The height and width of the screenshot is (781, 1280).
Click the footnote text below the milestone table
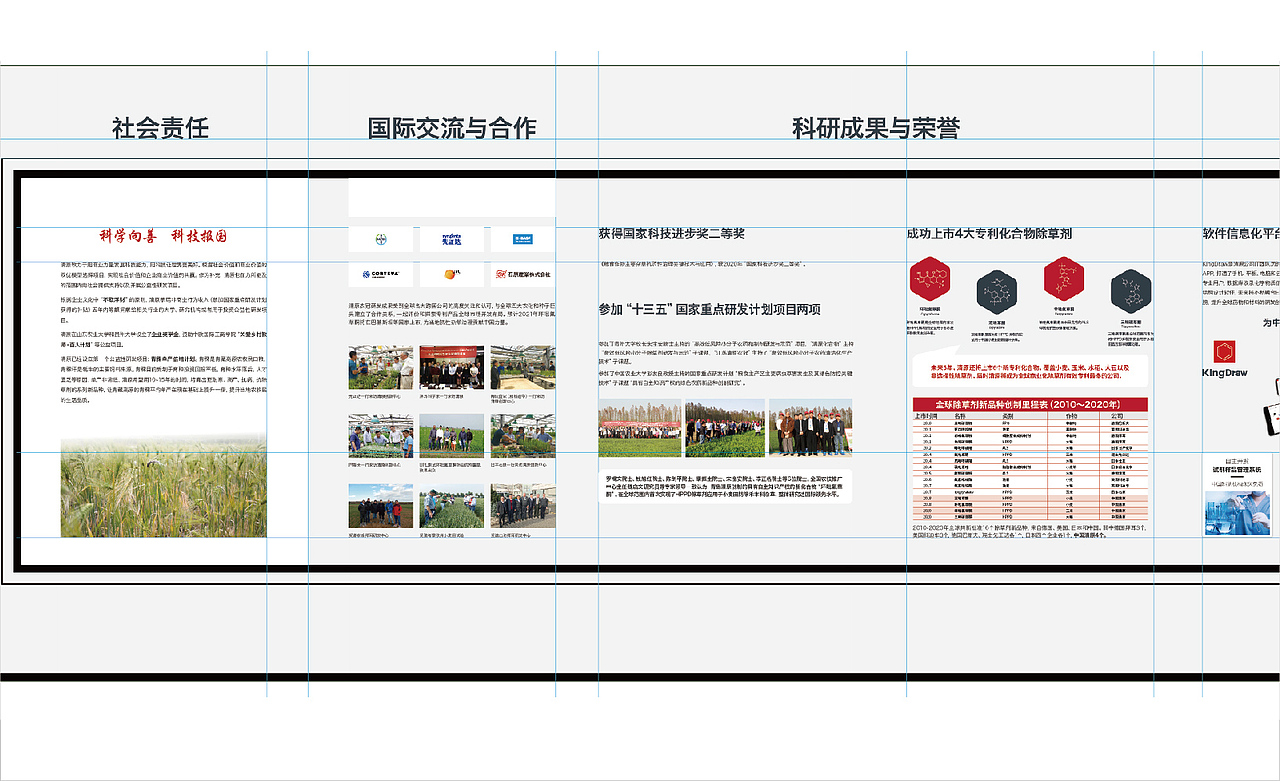coord(1031,531)
